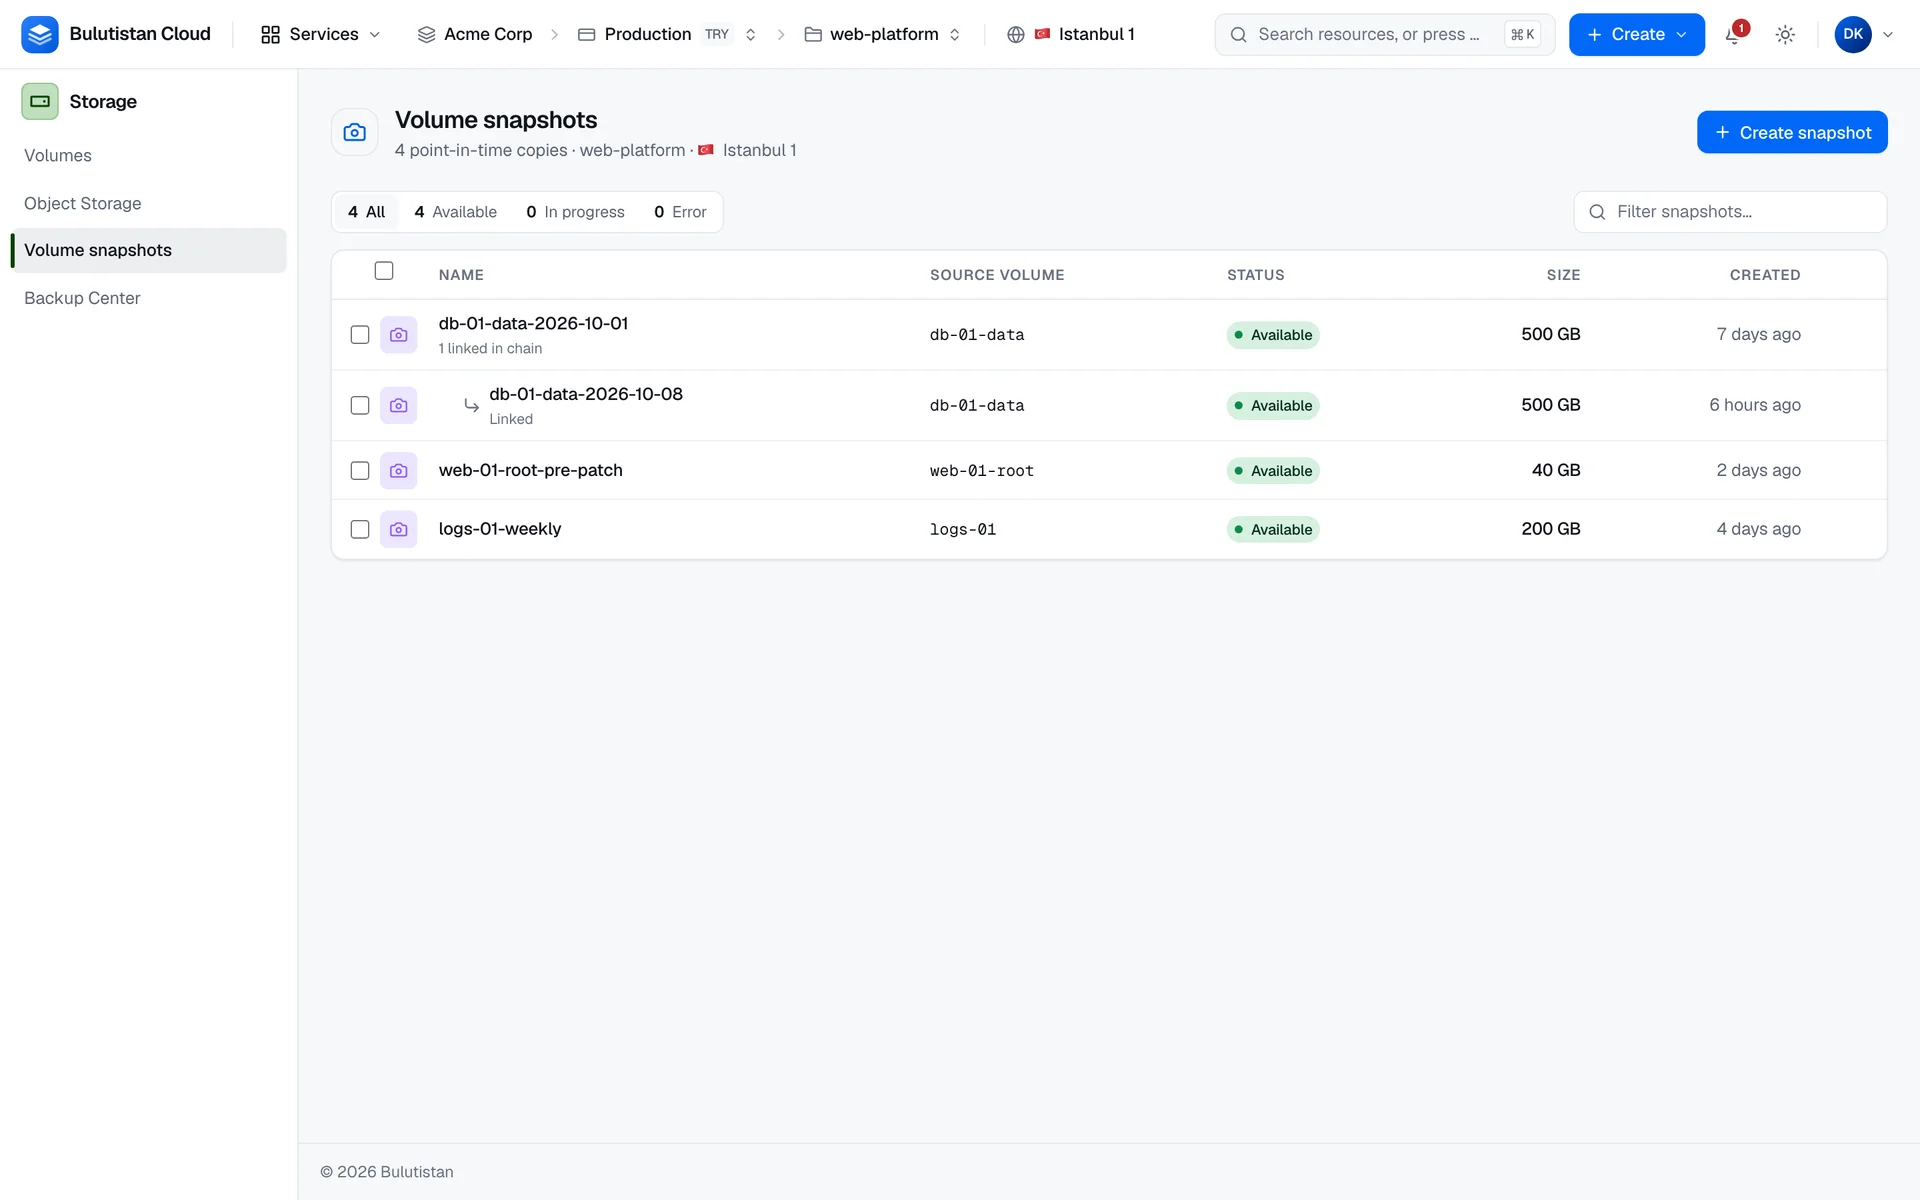Sort by the Size column header
Screen dimensions: 1920x1200
1563,275
